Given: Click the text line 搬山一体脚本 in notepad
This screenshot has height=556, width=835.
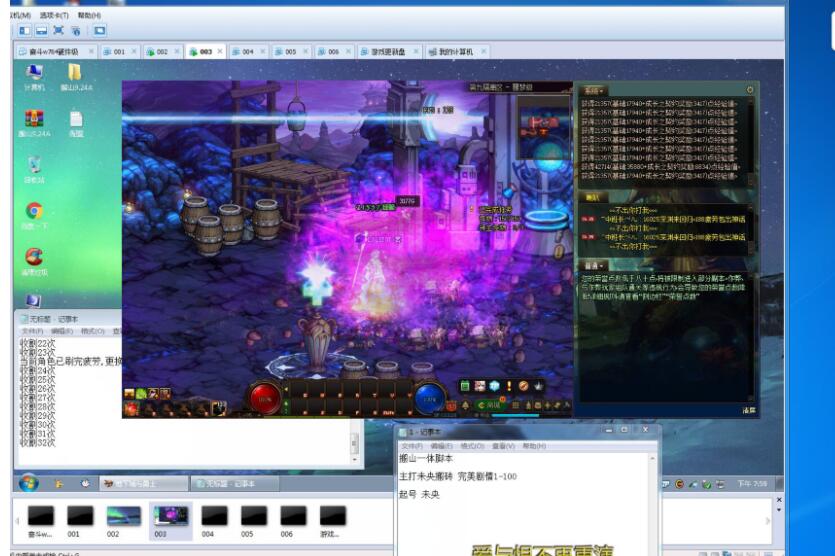Looking at the screenshot, I should pos(426,458).
